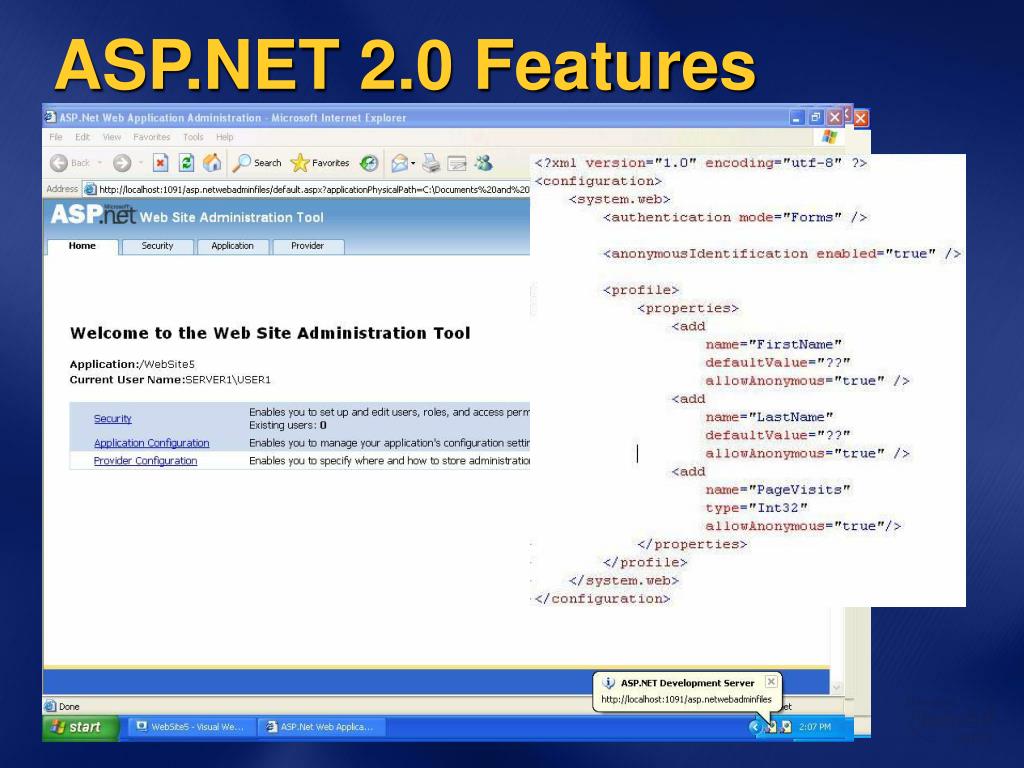Screen dimensions: 1024x768
Task: Expand hidden tray icons with the chevron
Action: click(756, 727)
